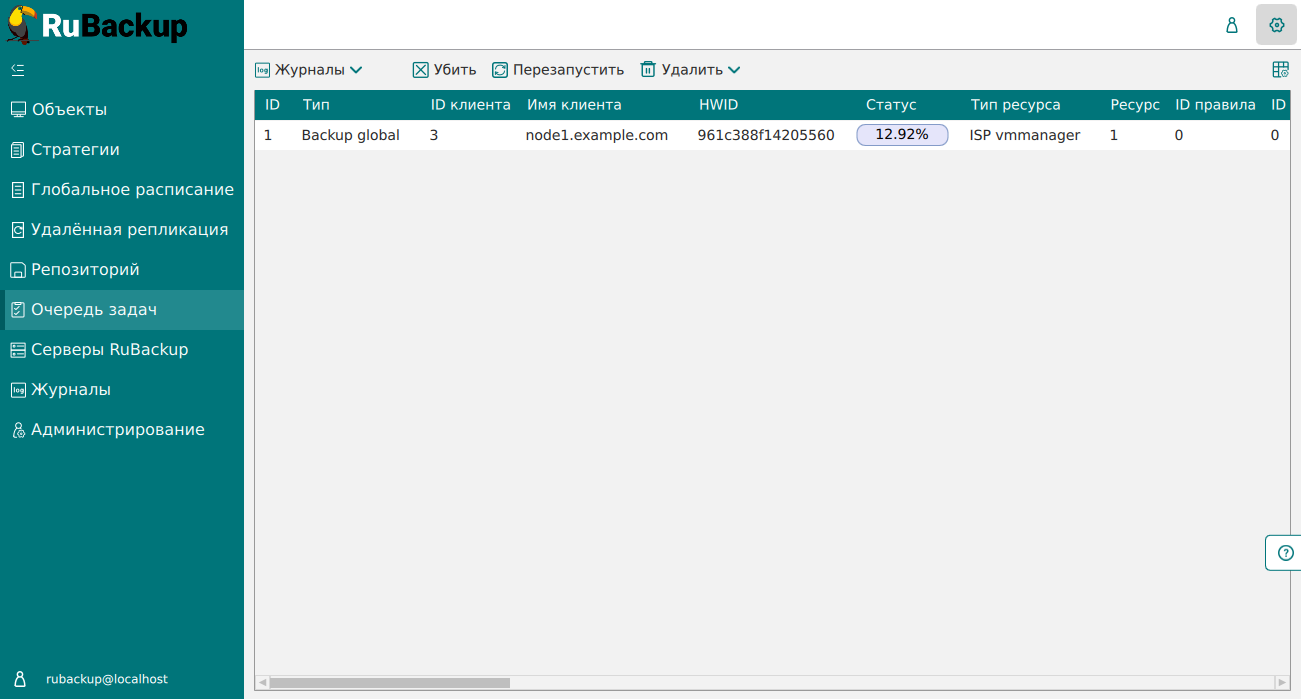Go to Стратегии in the sidebar

tap(75, 150)
